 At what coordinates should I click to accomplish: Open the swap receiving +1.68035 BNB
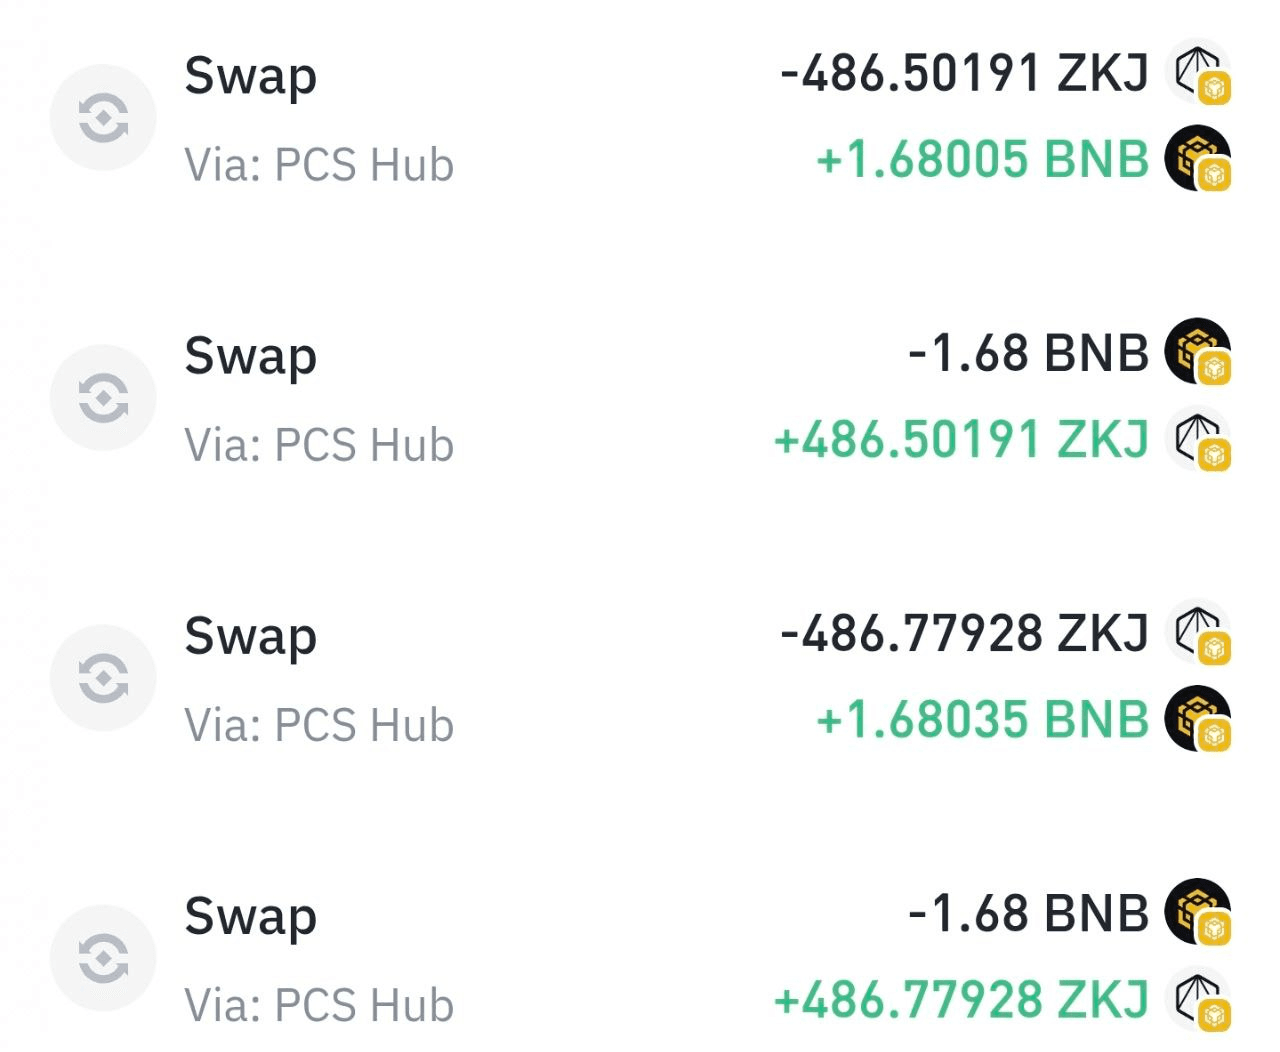(x=640, y=678)
